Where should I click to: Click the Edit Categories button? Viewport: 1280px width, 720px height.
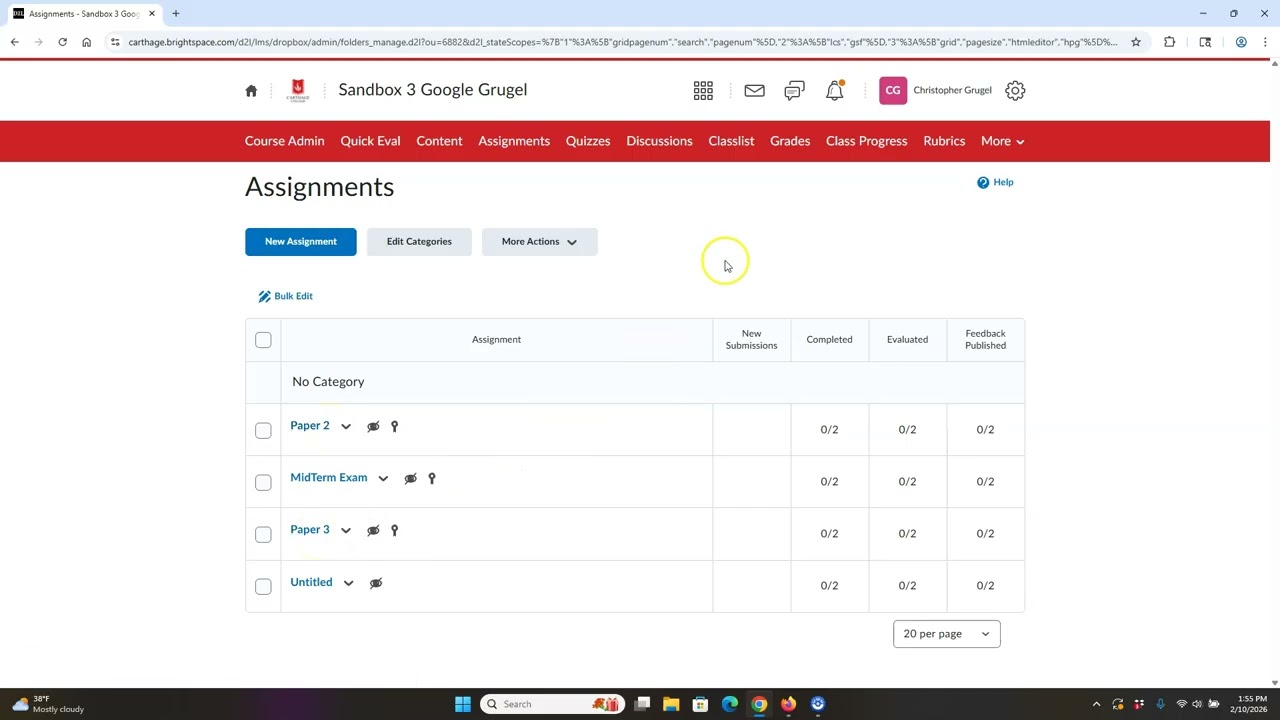pos(419,241)
